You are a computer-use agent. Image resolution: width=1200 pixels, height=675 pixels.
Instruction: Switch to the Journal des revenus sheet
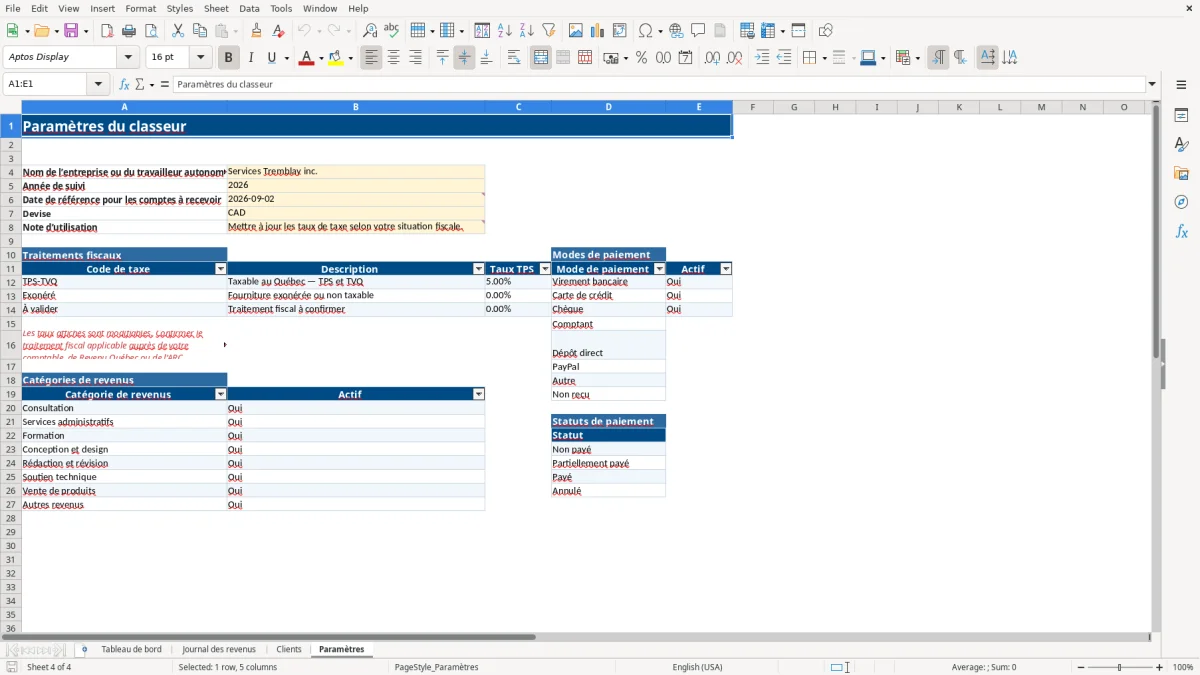(219, 650)
